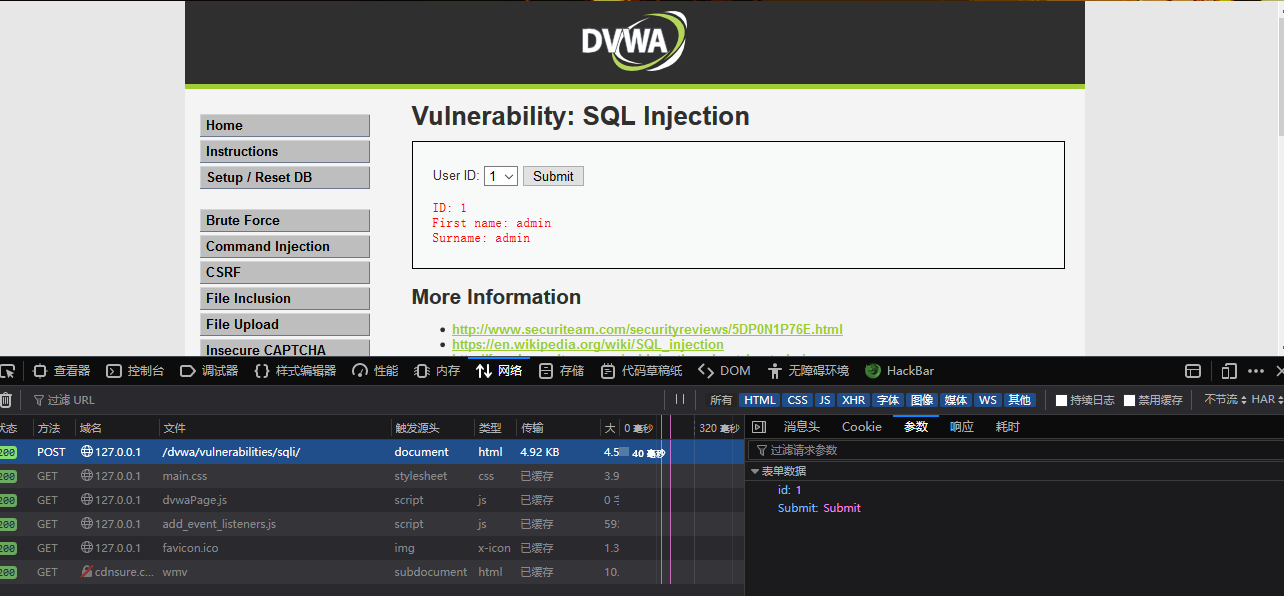Toggle the 其他 request filter
This screenshot has height=596, width=1284.
1019,400
